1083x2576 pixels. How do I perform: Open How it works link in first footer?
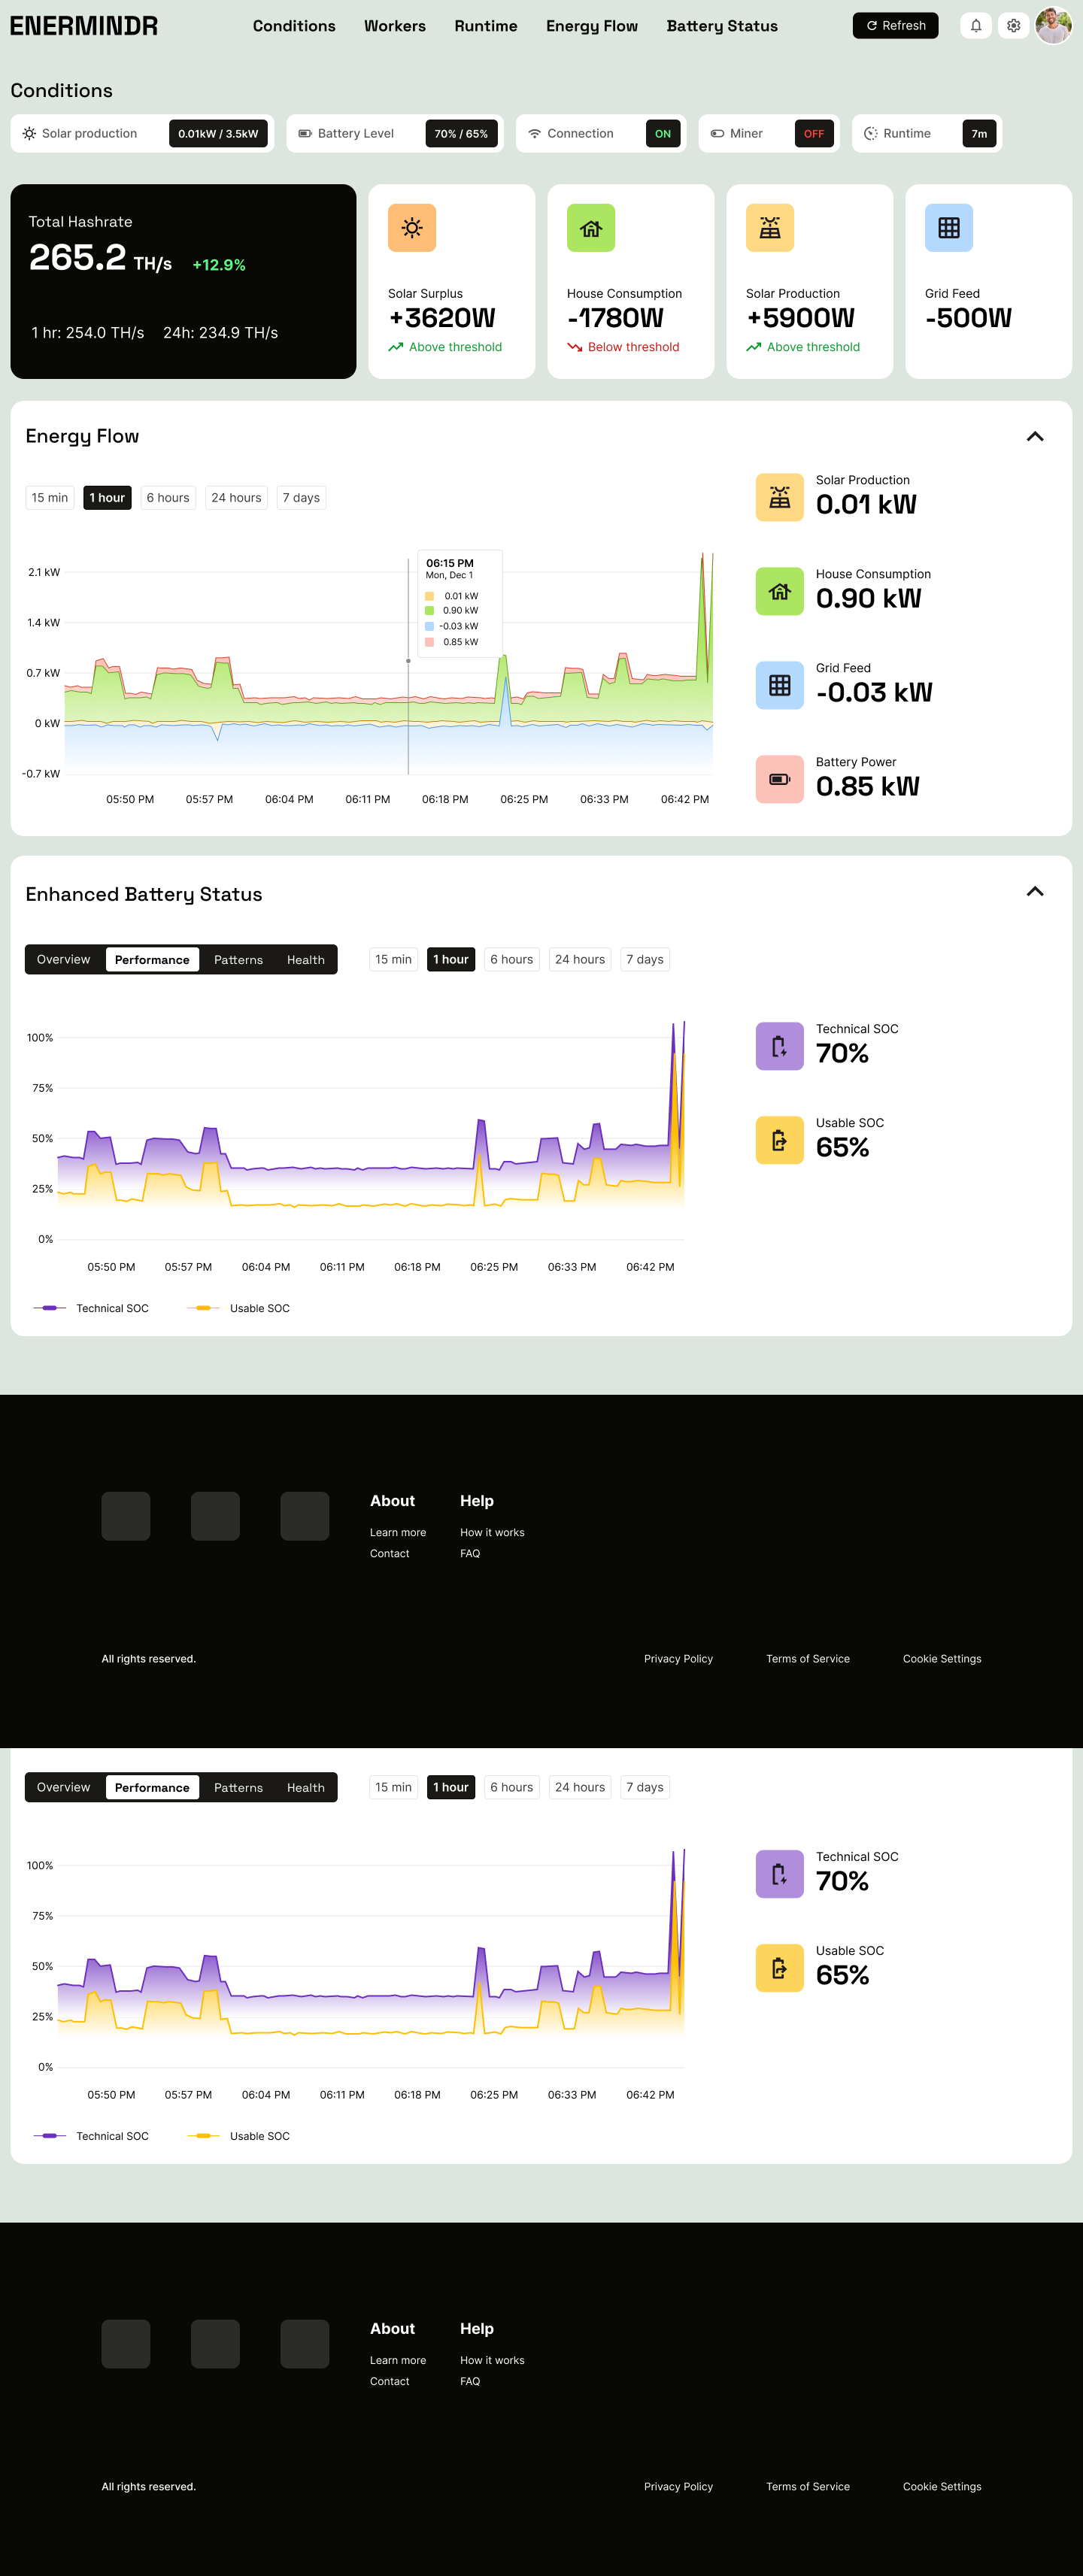point(492,1533)
